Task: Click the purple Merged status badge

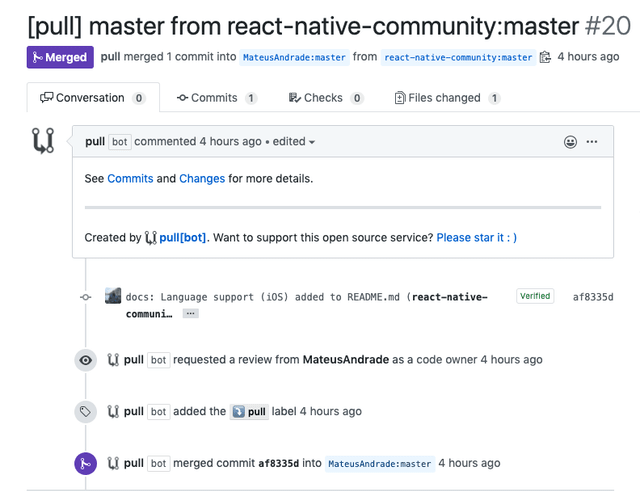Action: 60,57
